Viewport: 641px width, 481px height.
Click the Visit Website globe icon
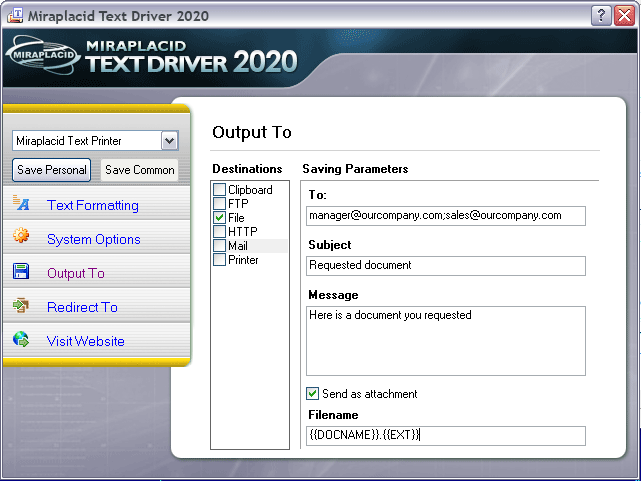(x=21, y=339)
